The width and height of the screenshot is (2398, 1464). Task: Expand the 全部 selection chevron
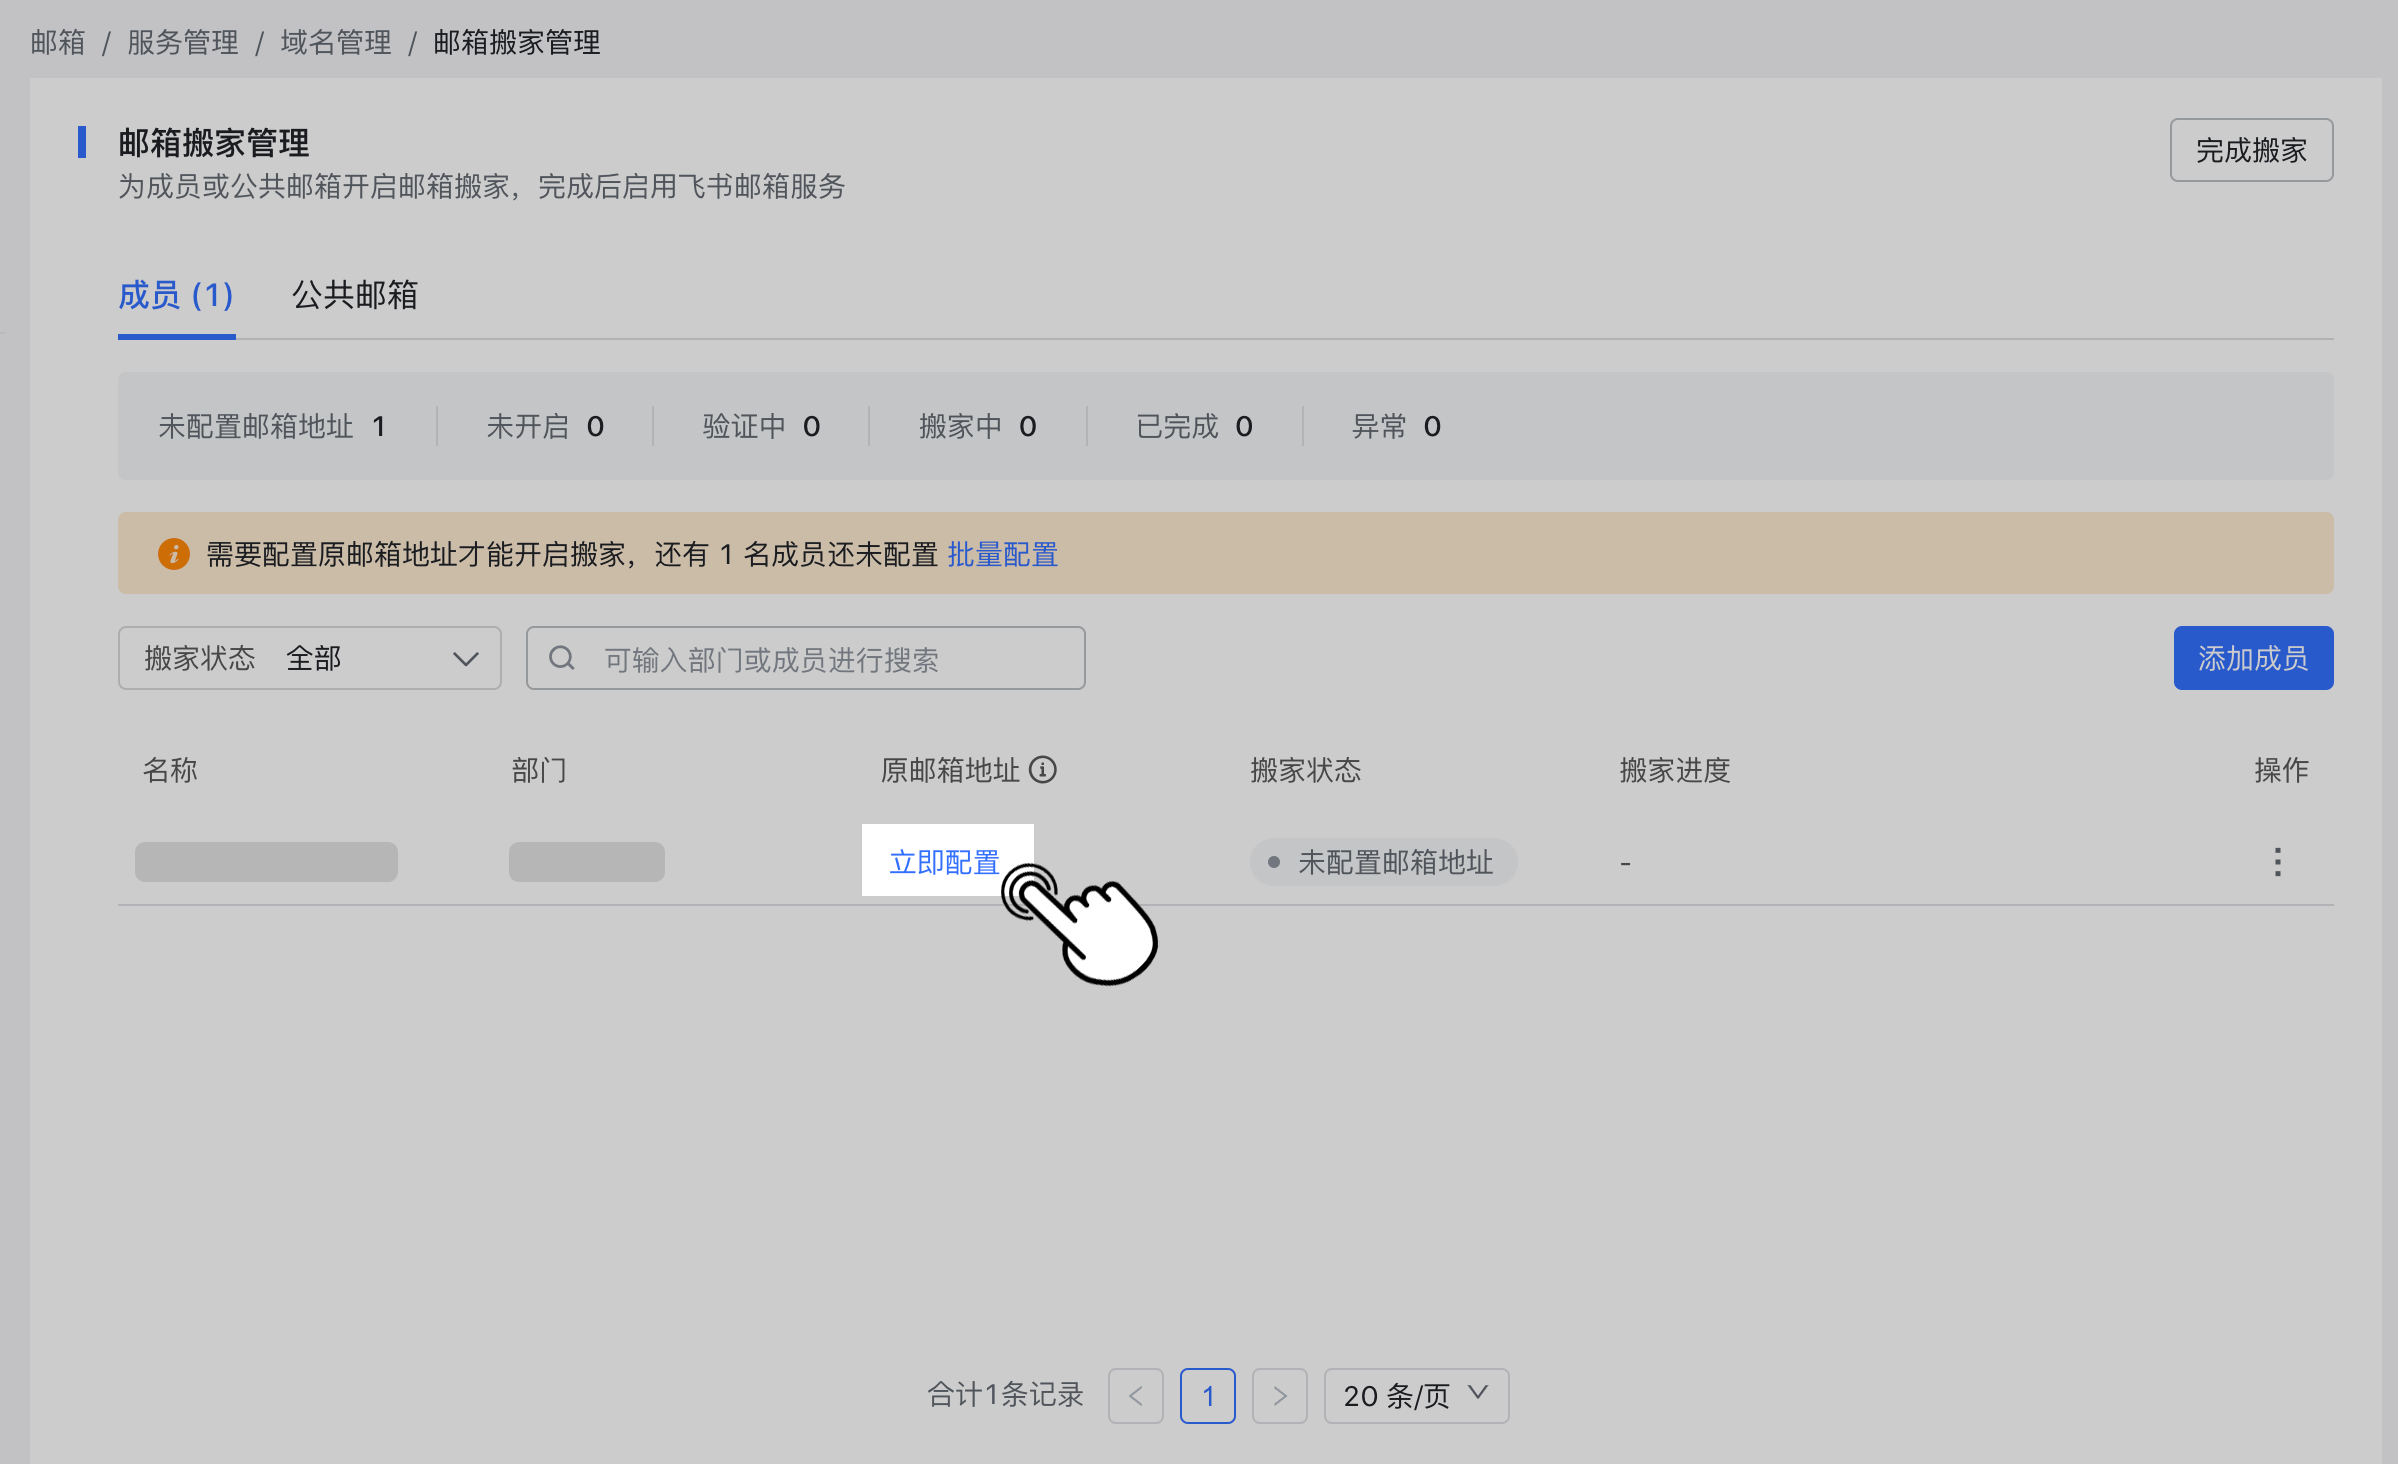[x=466, y=658]
